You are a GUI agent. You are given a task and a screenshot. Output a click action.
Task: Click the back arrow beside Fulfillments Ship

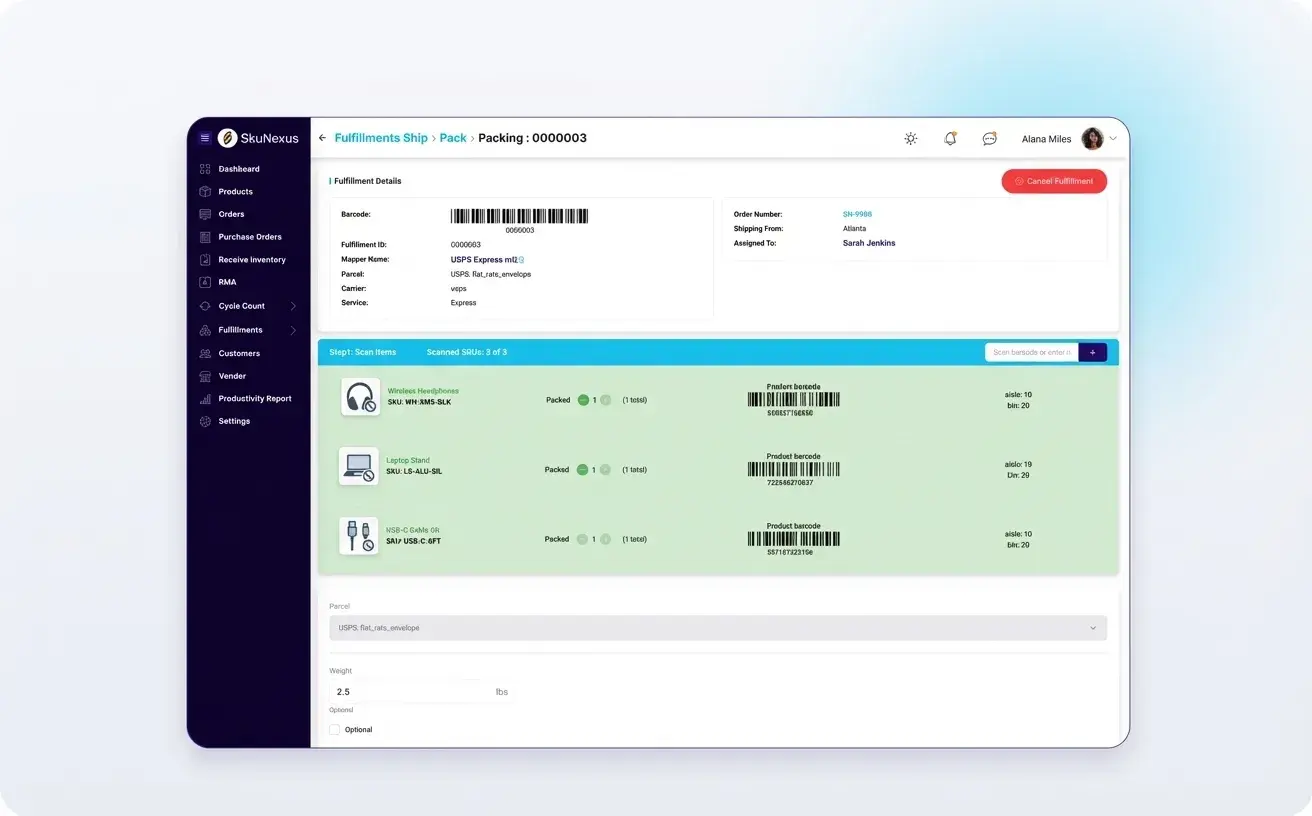[321, 138]
